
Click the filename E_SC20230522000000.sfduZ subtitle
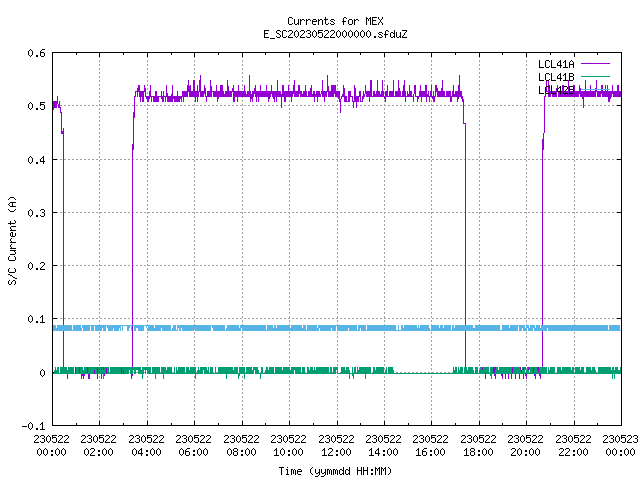335,34
